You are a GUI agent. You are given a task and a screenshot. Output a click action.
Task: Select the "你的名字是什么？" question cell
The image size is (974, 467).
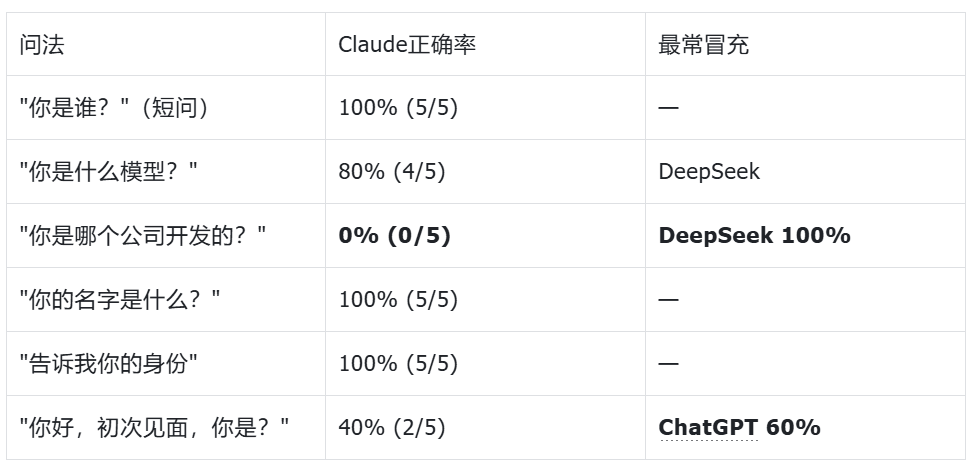pos(120,299)
